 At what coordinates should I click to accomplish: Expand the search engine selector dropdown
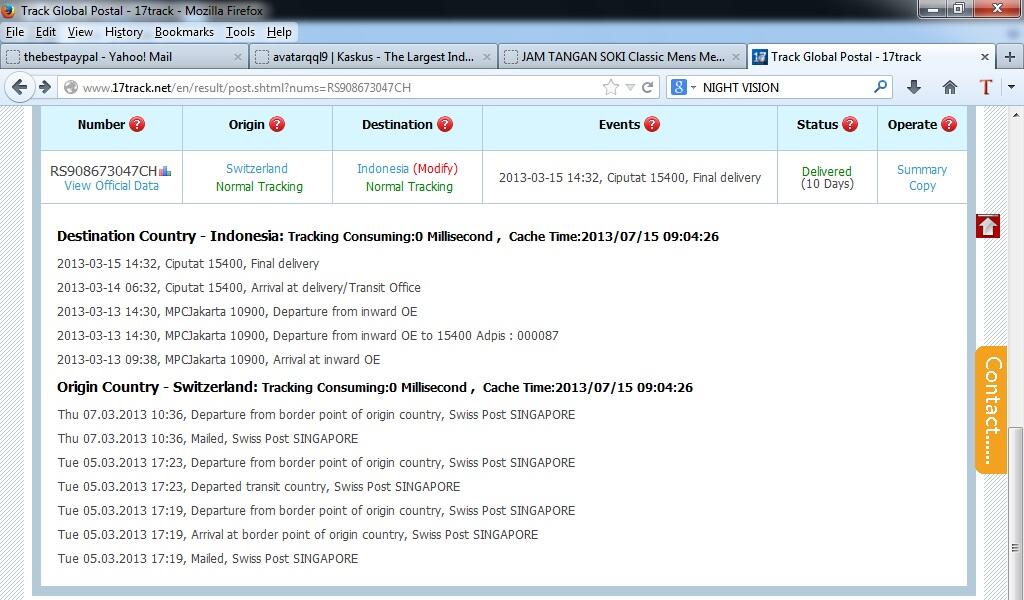coord(693,87)
